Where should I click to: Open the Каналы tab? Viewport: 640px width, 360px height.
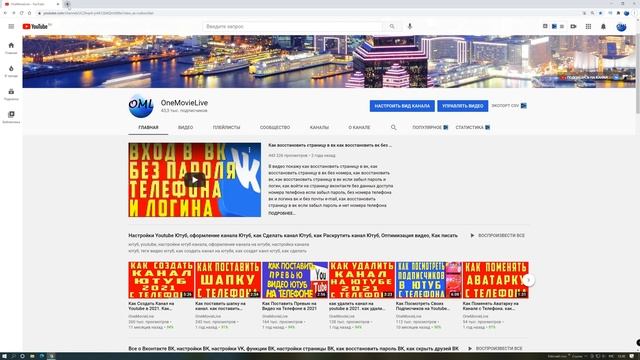click(319, 127)
